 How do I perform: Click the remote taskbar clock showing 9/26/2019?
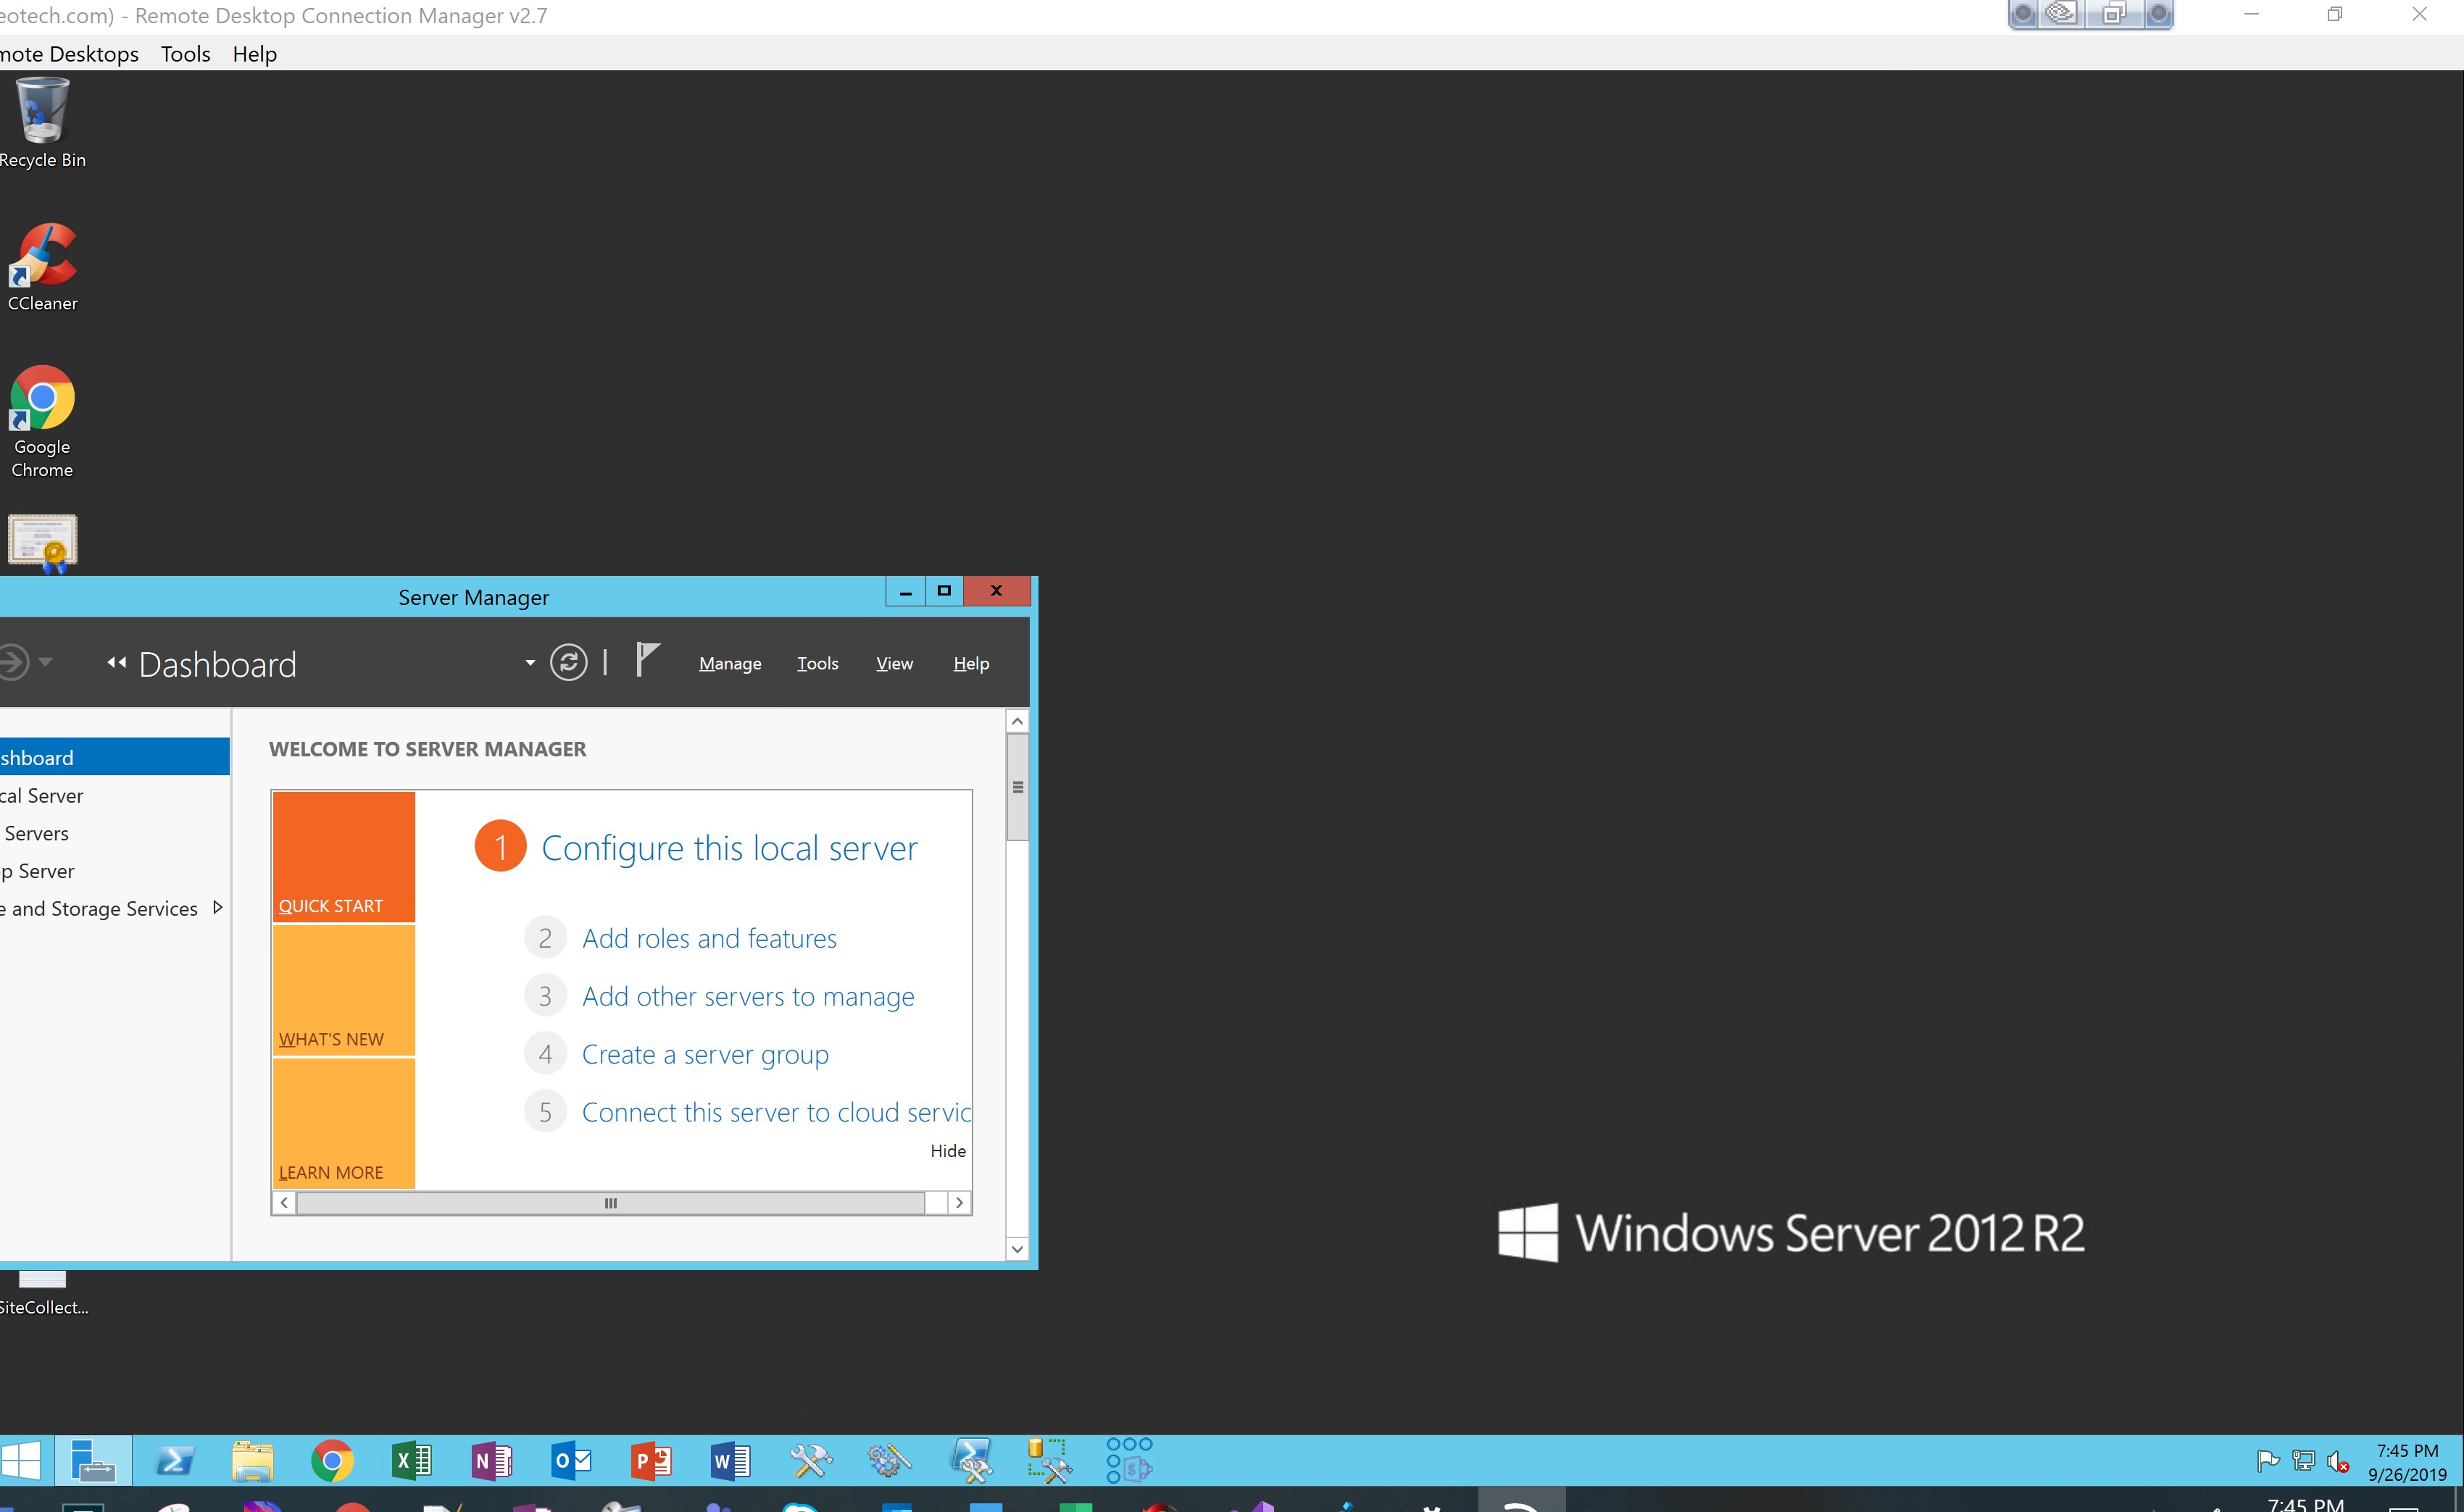coord(2407,1462)
